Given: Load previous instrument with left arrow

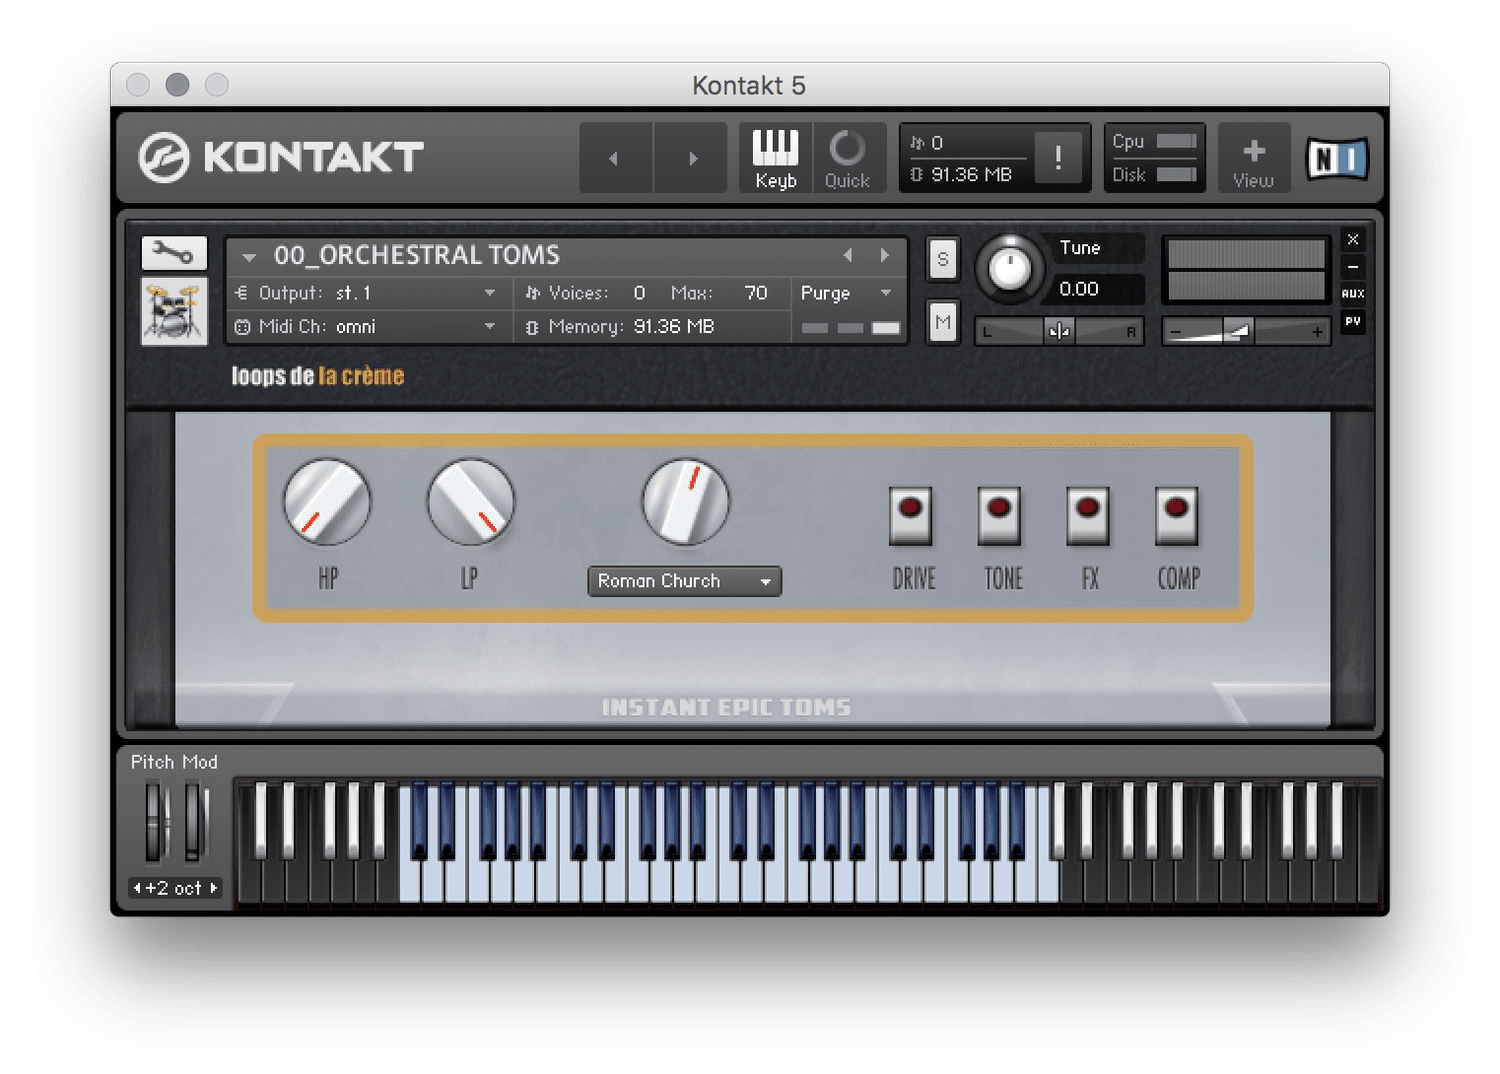Looking at the screenshot, I should pos(848,256).
